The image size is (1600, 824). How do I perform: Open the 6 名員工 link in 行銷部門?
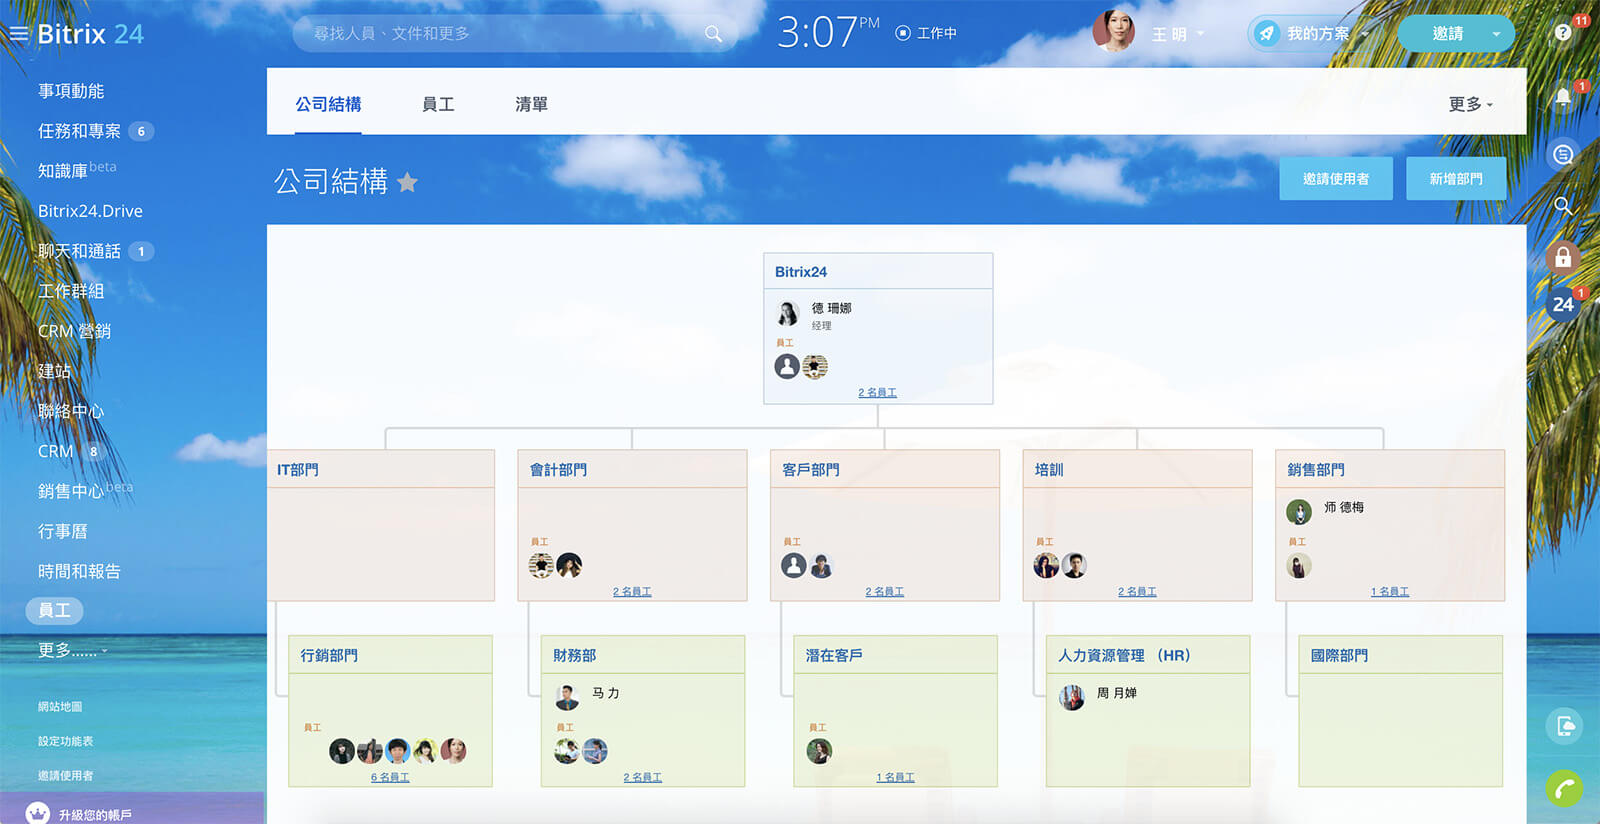pyautogui.click(x=390, y=777)
